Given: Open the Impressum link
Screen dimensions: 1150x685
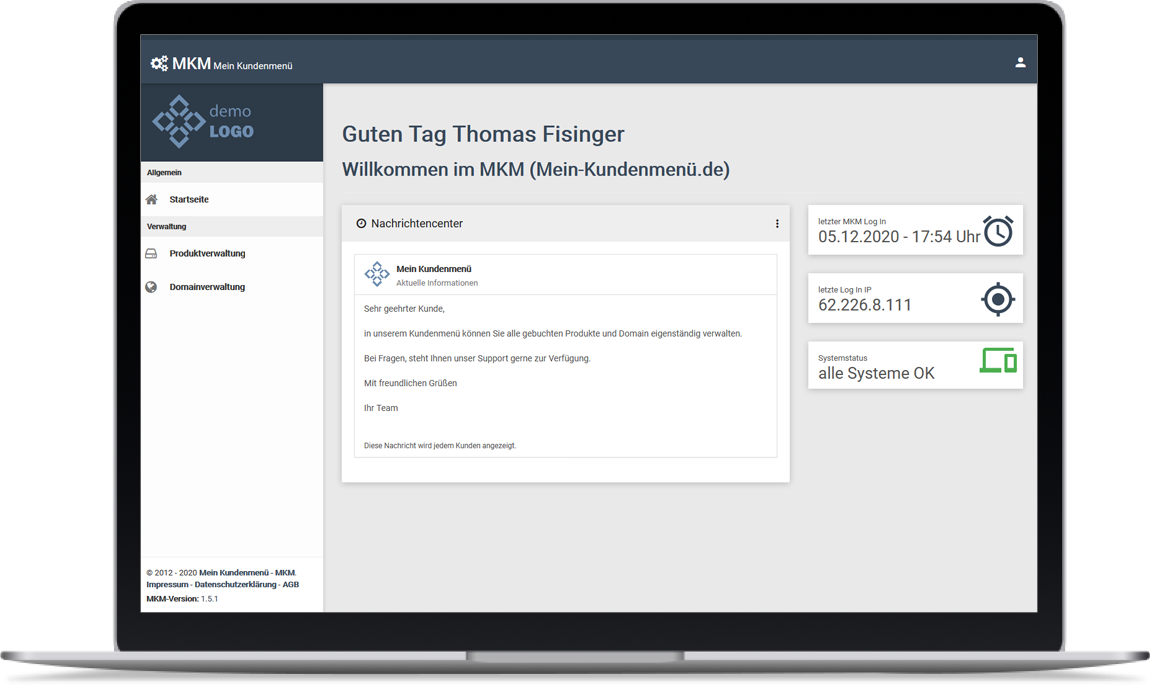Looking at the screenshot, I should 167,585.
